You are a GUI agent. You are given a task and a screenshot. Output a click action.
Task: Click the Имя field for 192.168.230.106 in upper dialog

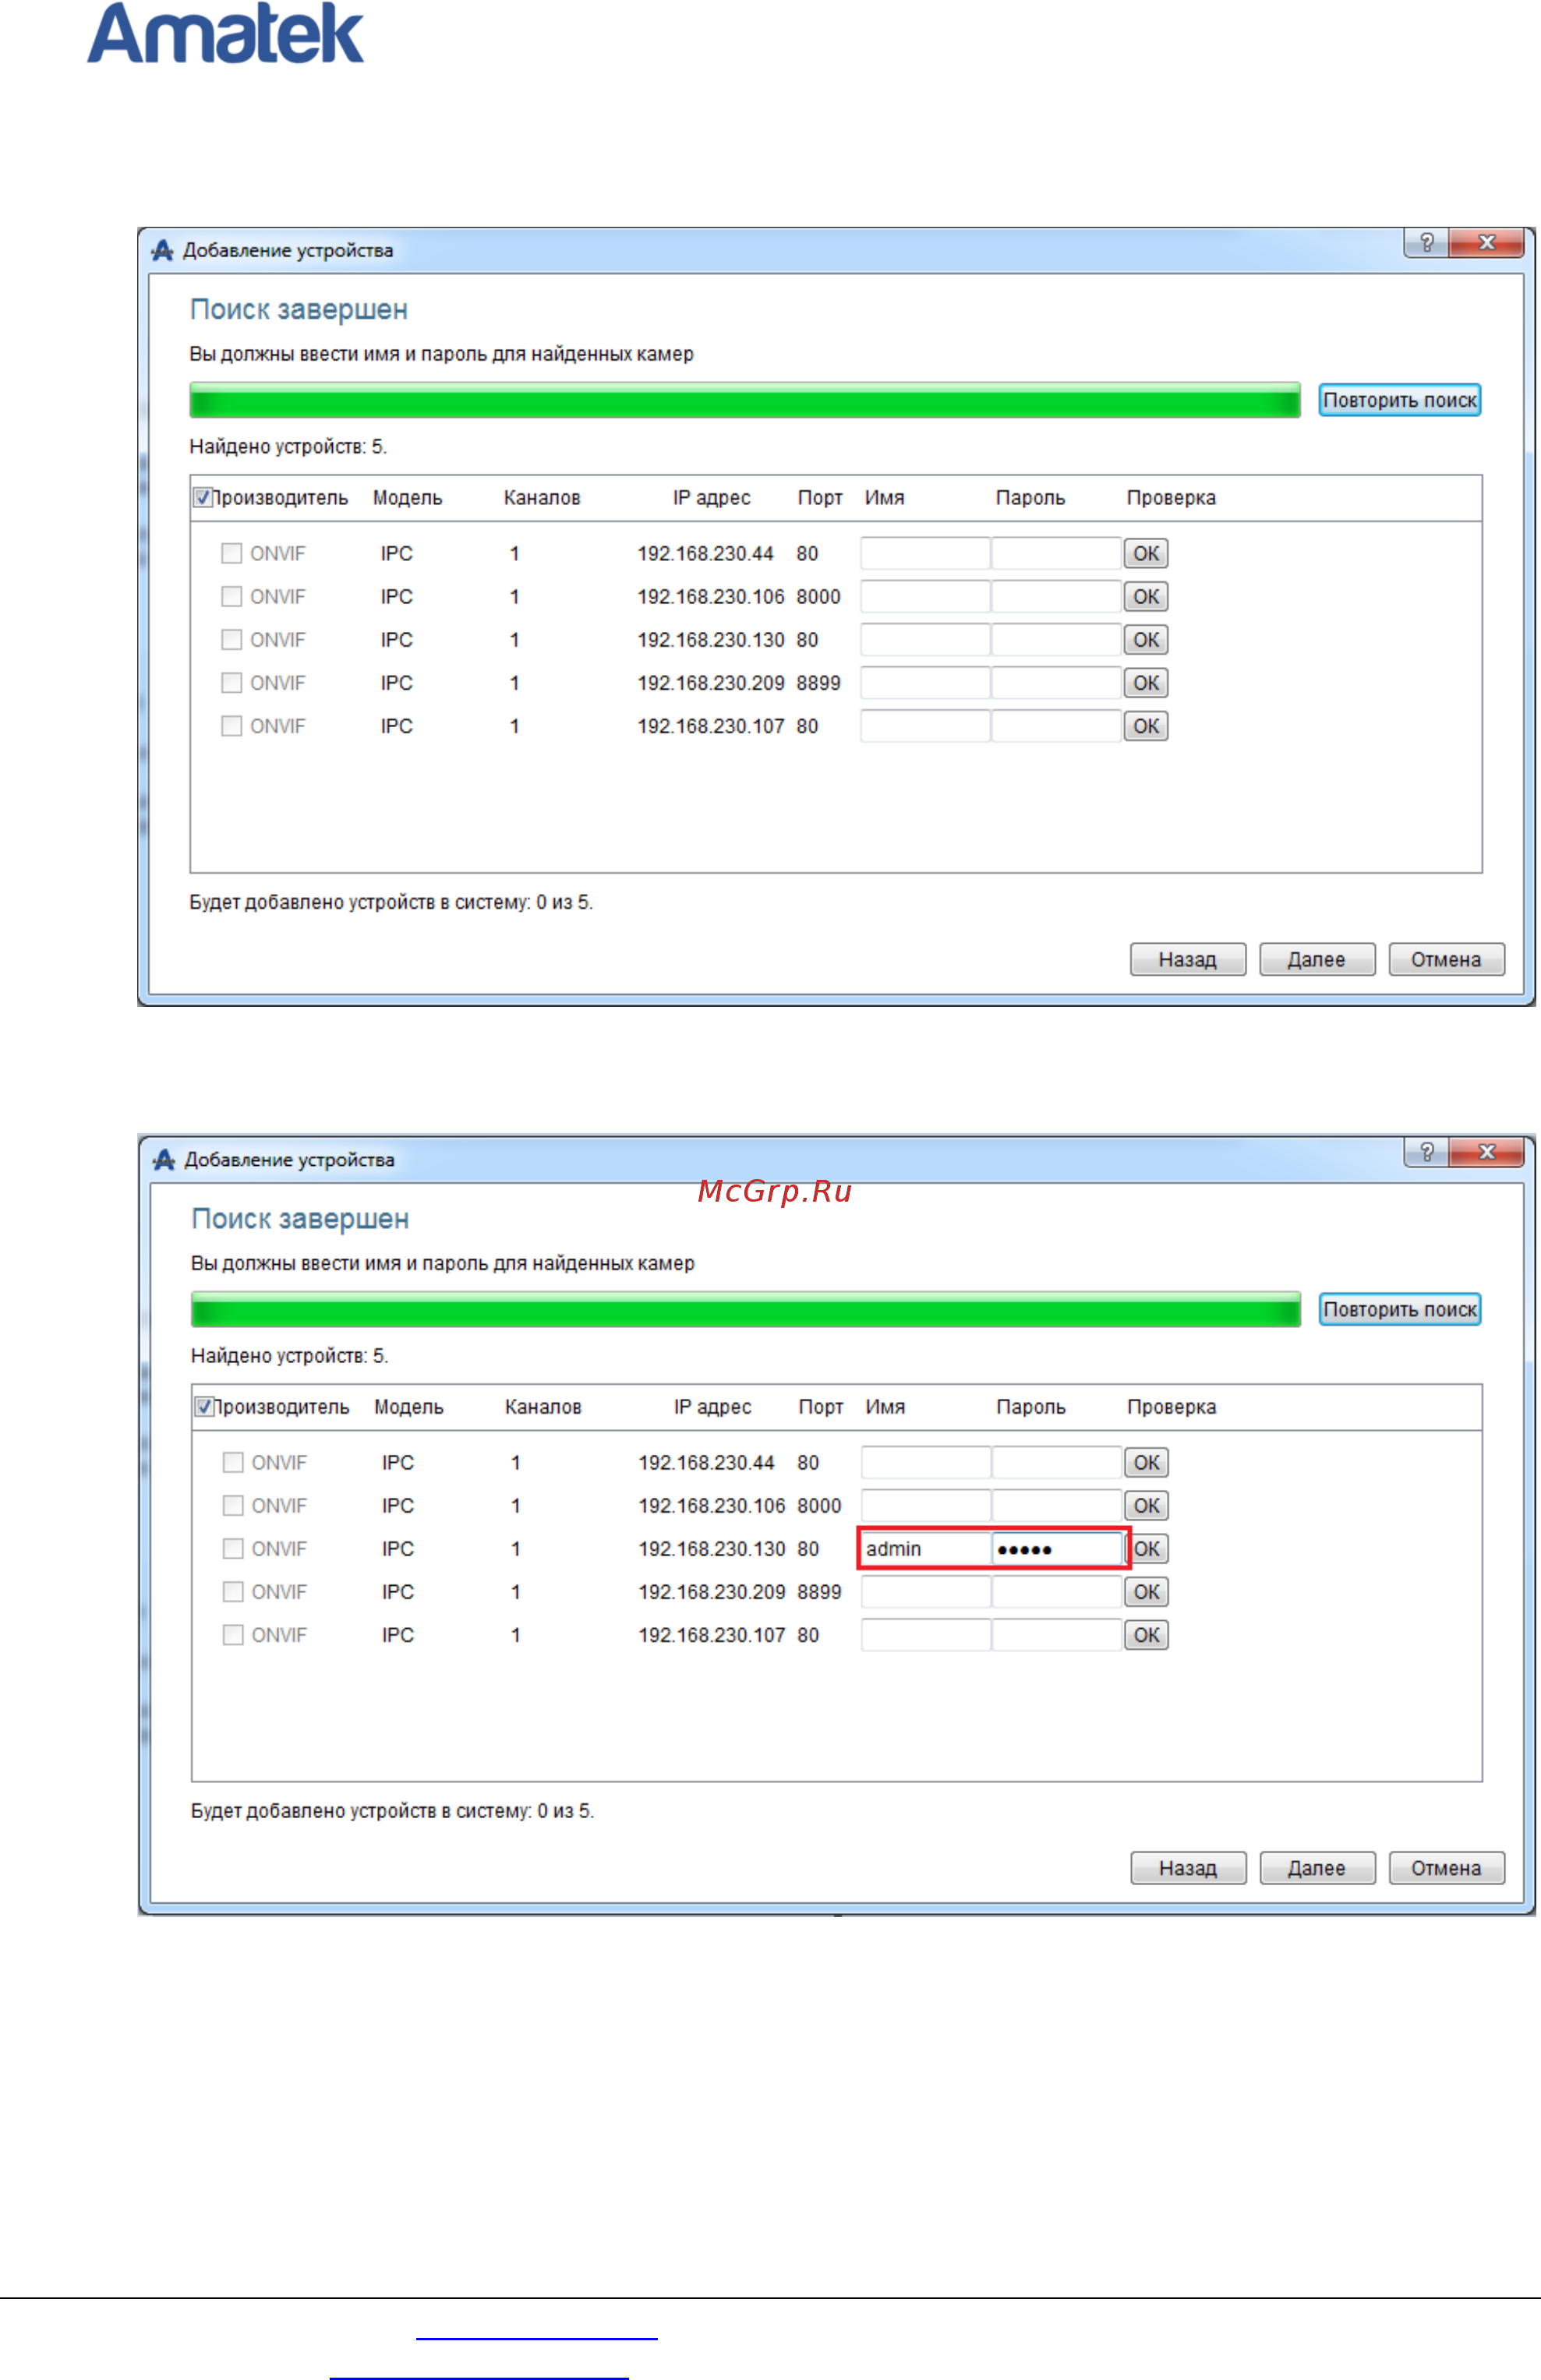pos(925,596)
